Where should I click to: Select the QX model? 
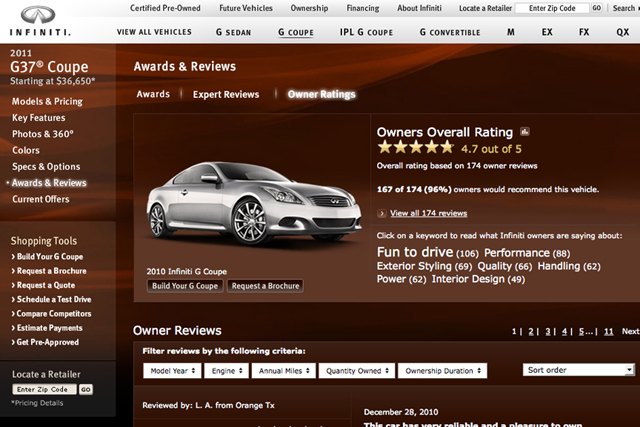(x=622, y=32)
